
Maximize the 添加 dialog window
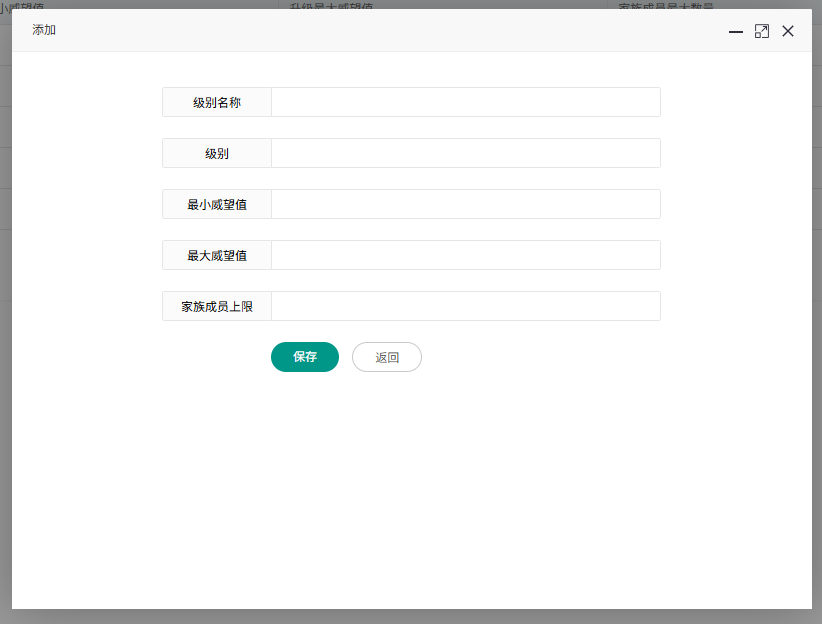(x=762, y=31)
